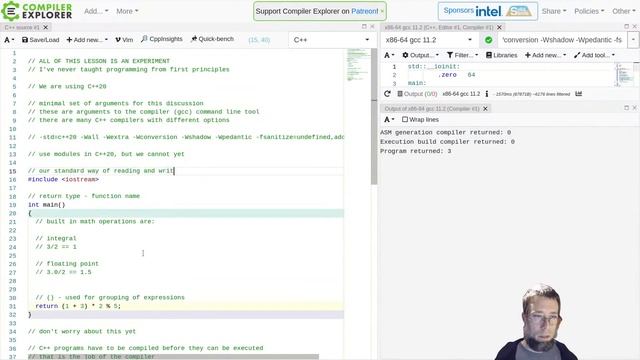Click the assembly pane minimap
Image resolution: width=640 pixels, height=360 pixels.
(624, 74)
